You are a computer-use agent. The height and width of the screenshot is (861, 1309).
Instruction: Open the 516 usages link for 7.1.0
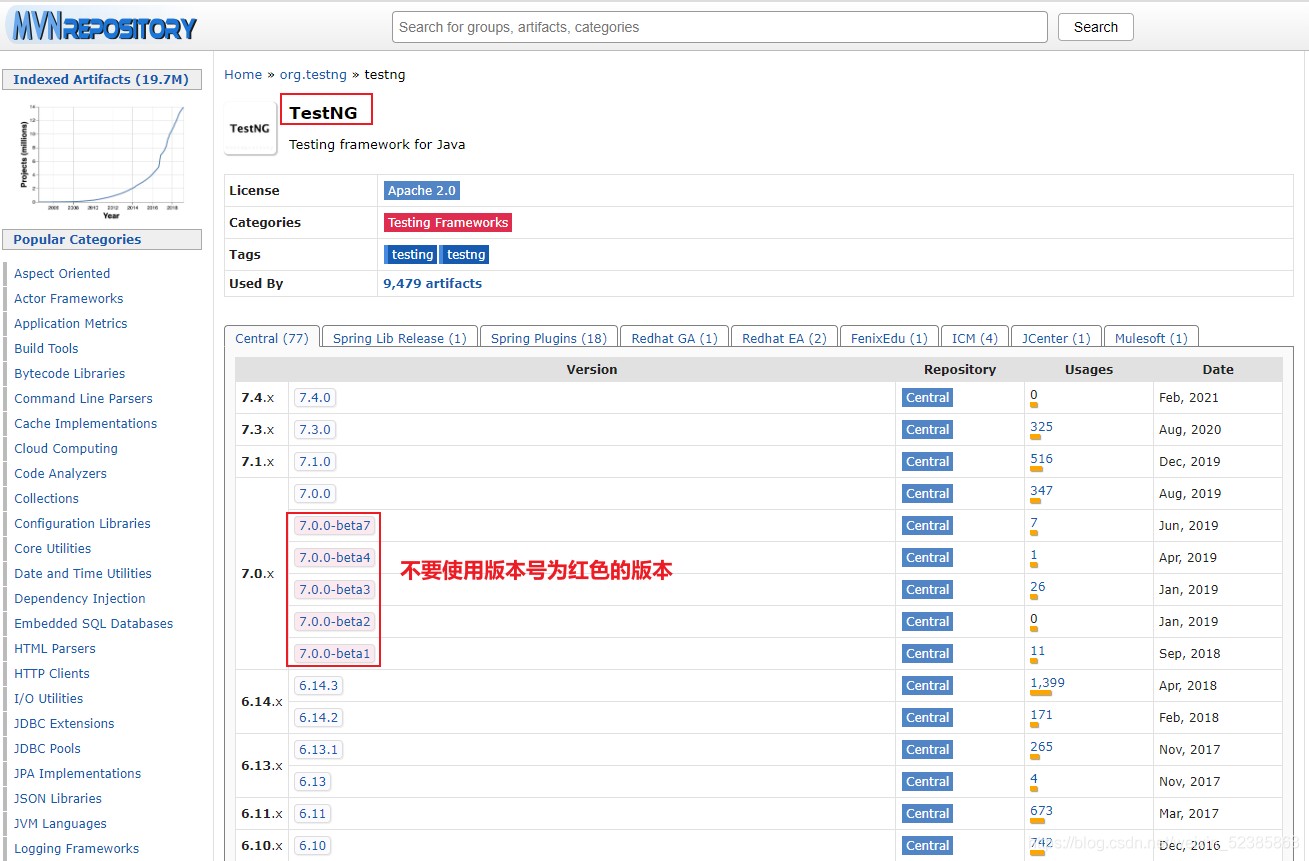(x=1041, y=459)
